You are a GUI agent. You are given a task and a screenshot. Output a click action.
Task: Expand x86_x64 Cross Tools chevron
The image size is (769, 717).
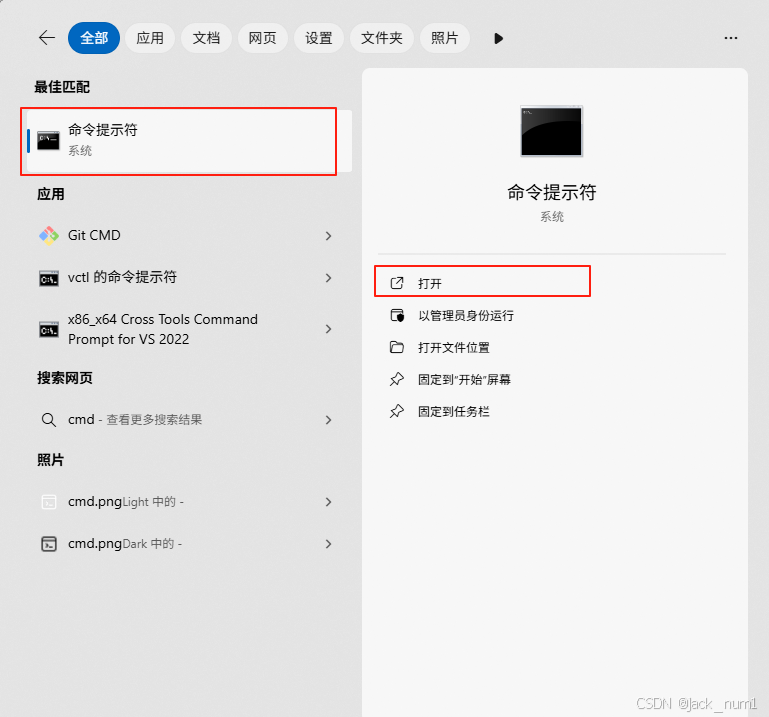[x=329, y=329]
